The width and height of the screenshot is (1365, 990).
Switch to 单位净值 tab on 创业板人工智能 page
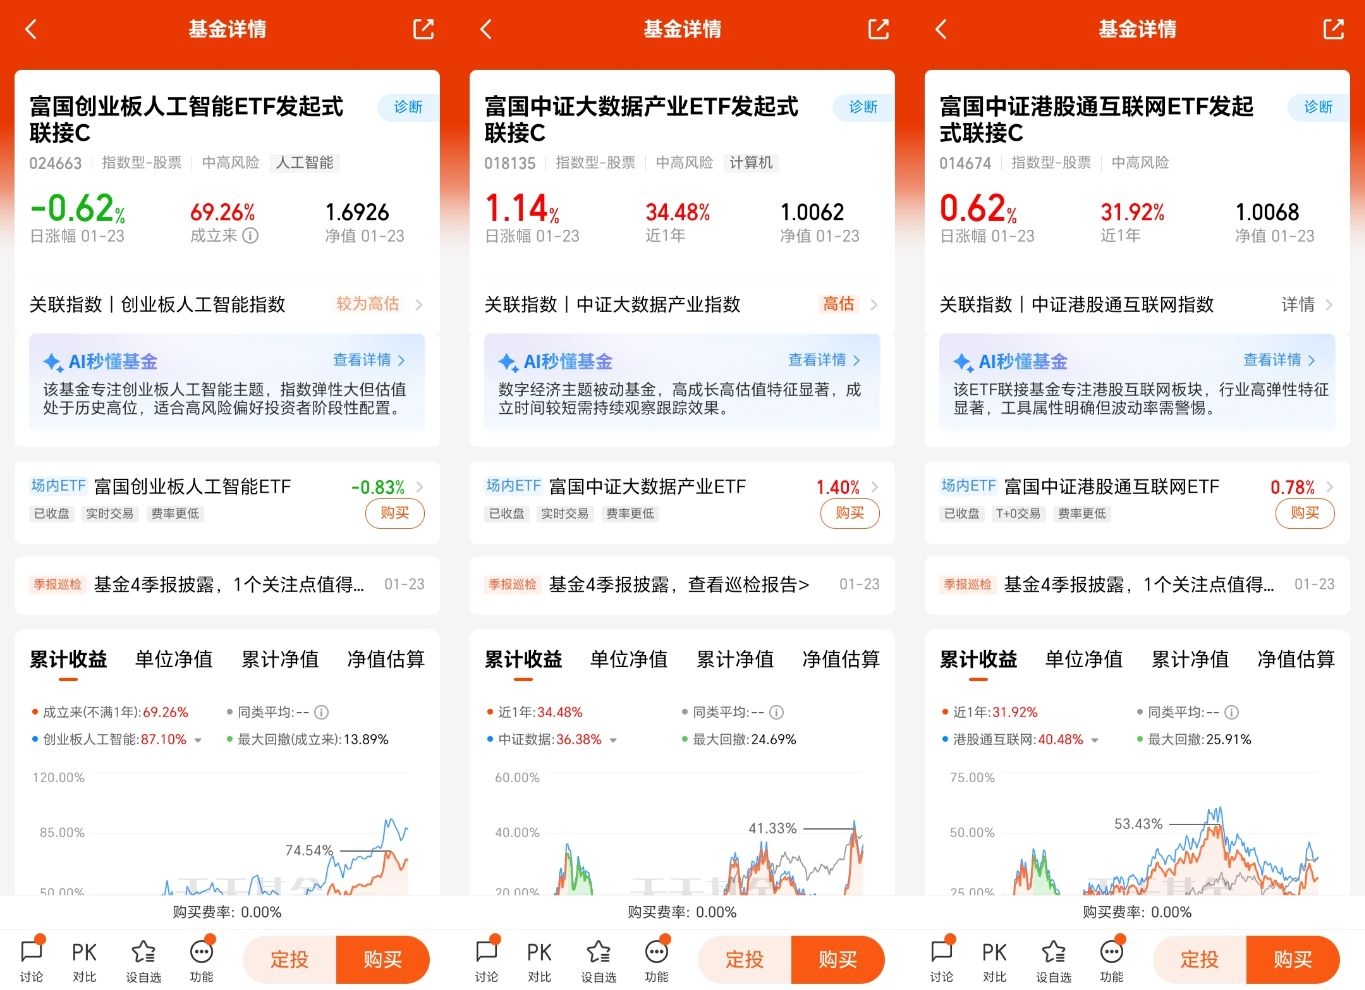tap(174, 659)
